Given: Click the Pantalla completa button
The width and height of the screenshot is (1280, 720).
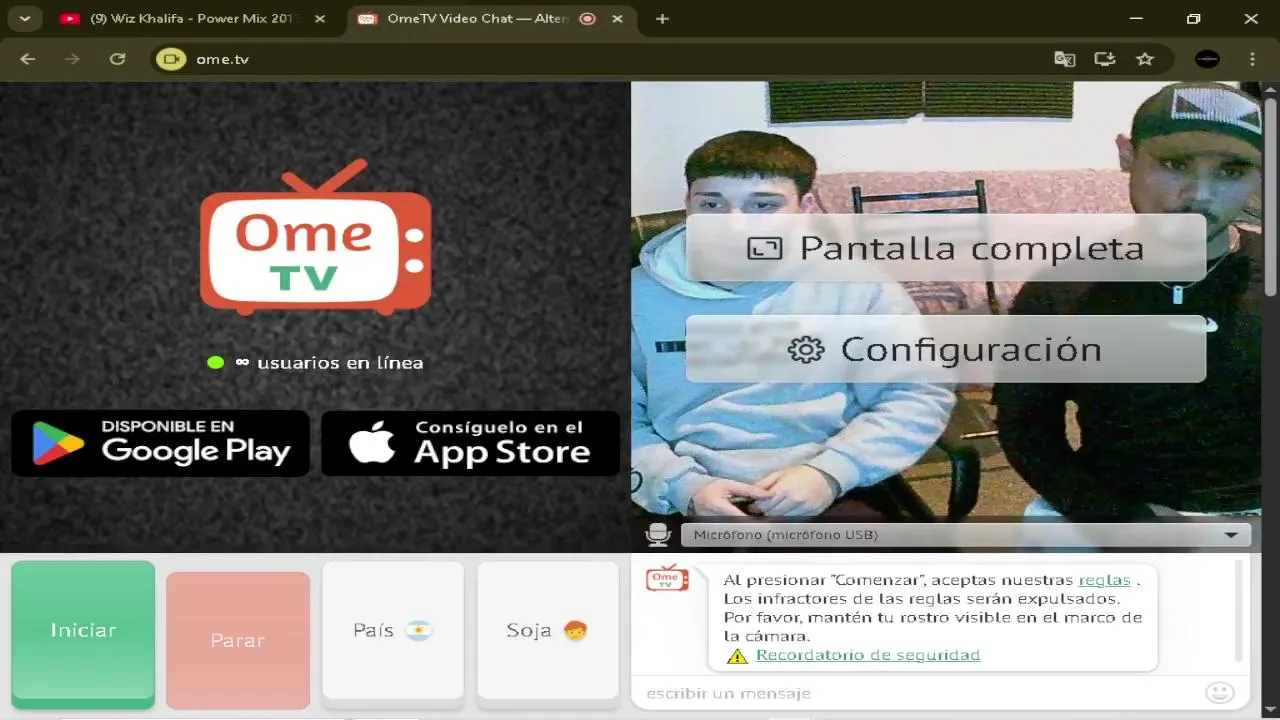Looking at the screenshot, I should [x=946, y=248].
